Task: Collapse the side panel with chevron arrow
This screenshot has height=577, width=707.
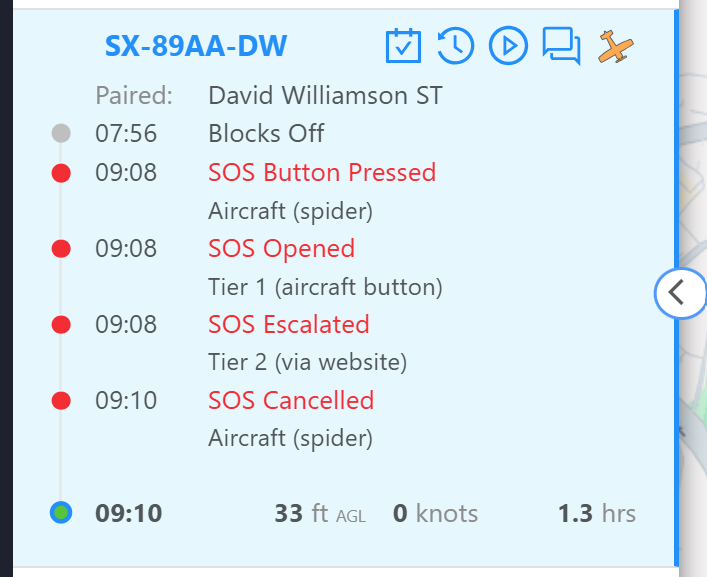Action: [x=679, y=293]
